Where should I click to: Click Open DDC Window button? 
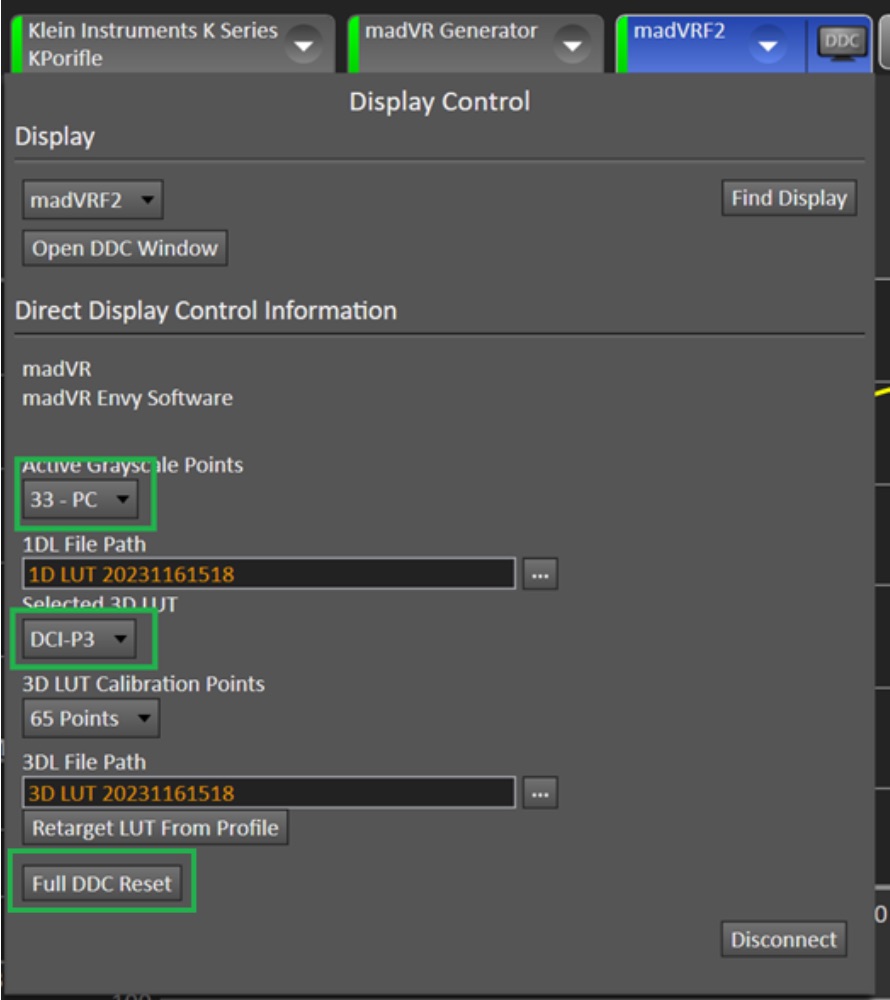click(125, 248)
